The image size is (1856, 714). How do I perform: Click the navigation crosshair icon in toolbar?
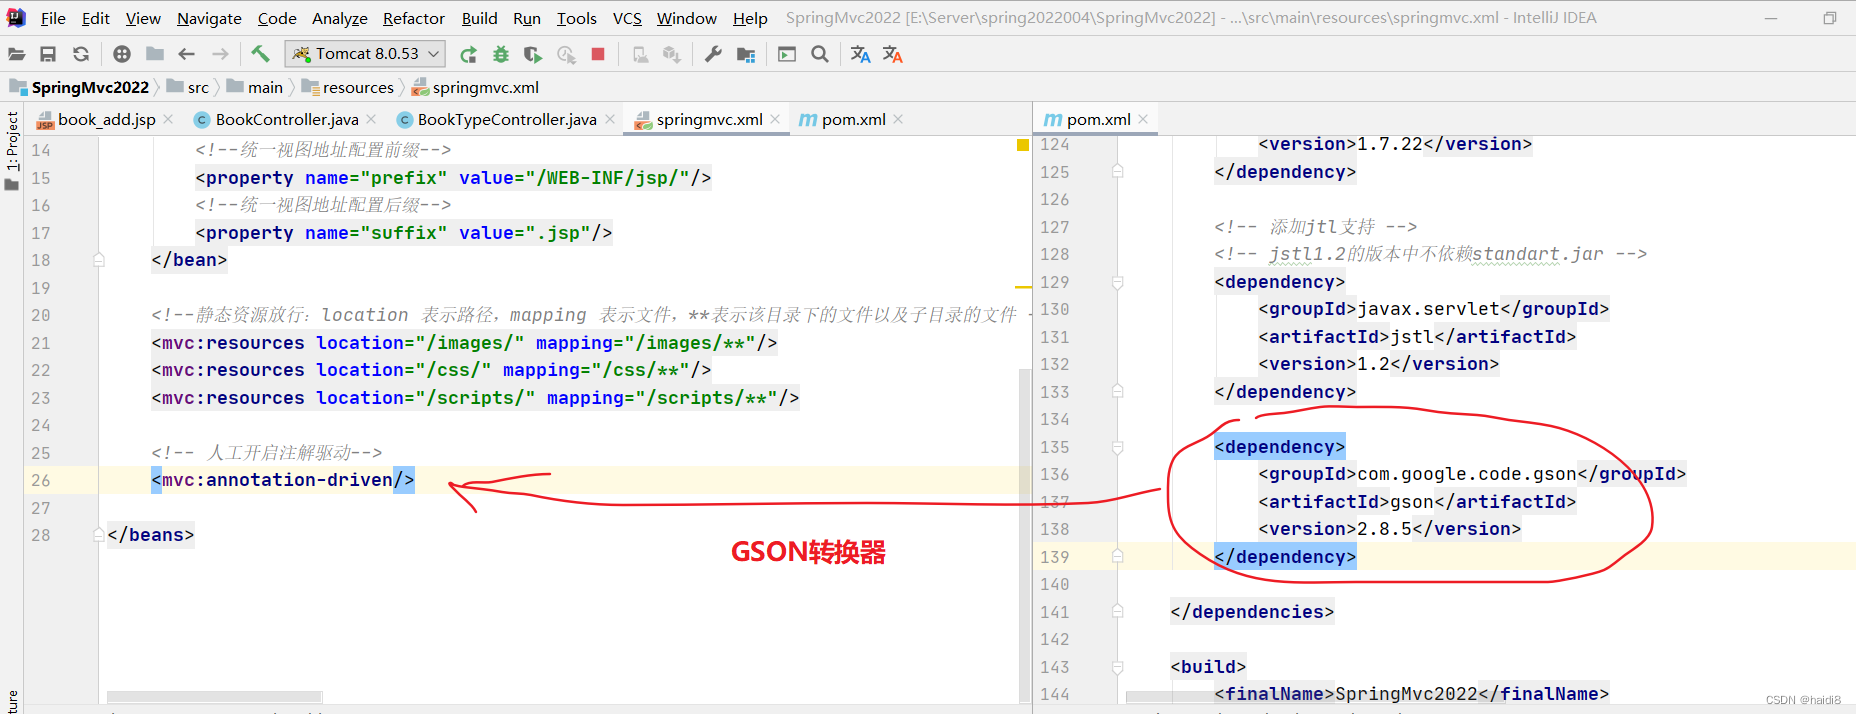pos(122,54)
